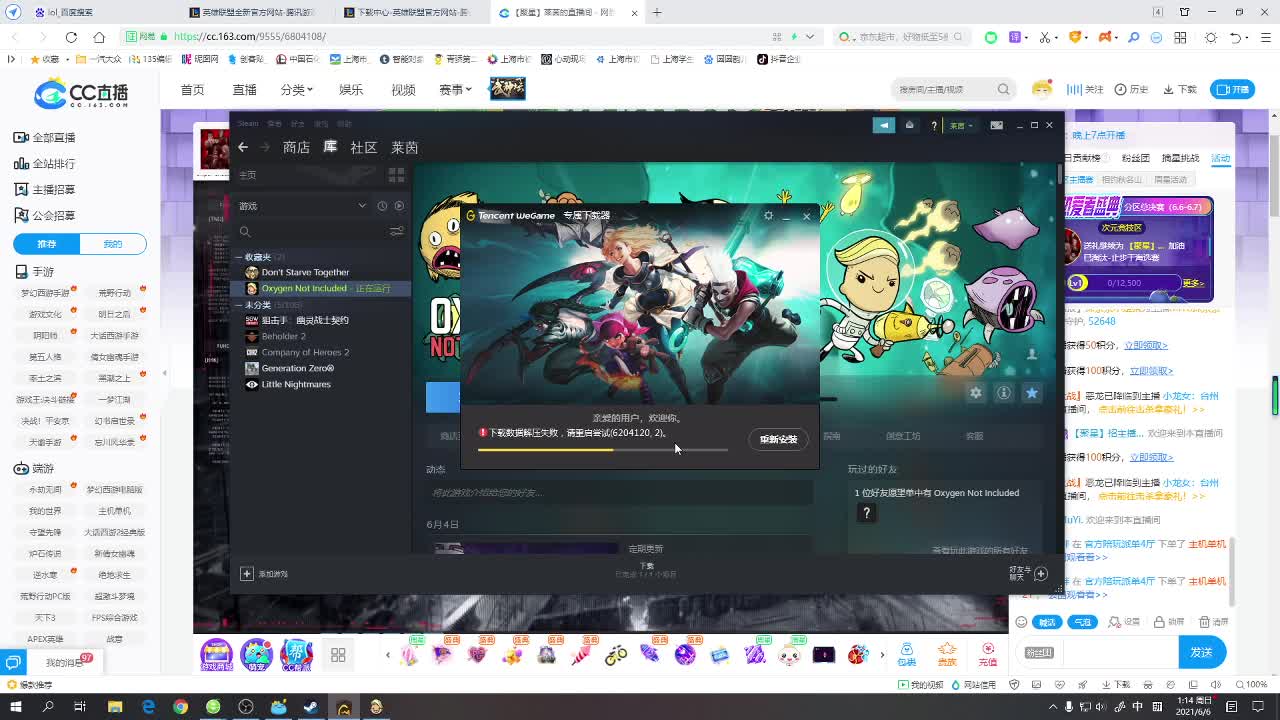Click the Steam announcements megaphone icon

883,125
